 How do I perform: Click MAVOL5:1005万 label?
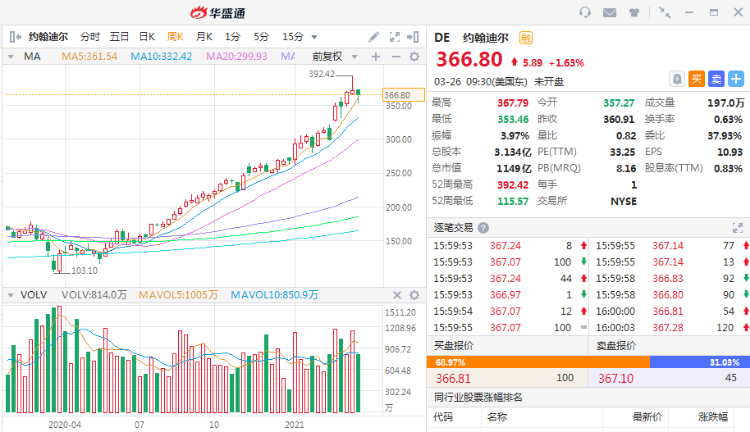pyautogui.click(x=178, y=295)
